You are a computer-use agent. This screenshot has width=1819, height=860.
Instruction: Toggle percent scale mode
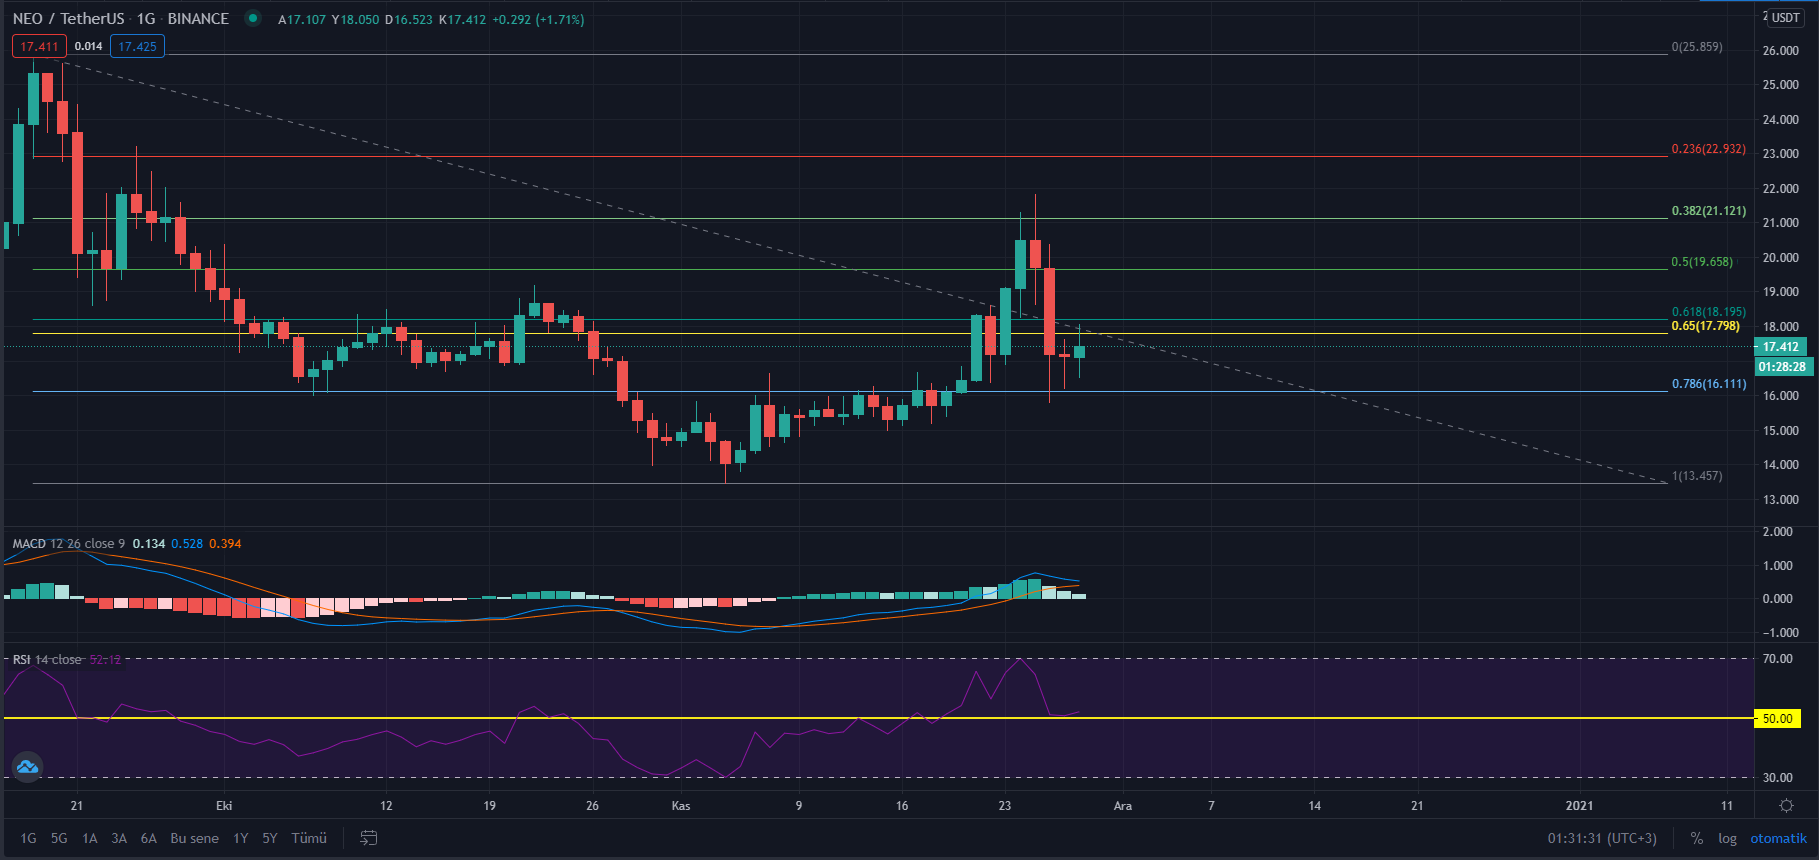tap(1696, 838)
